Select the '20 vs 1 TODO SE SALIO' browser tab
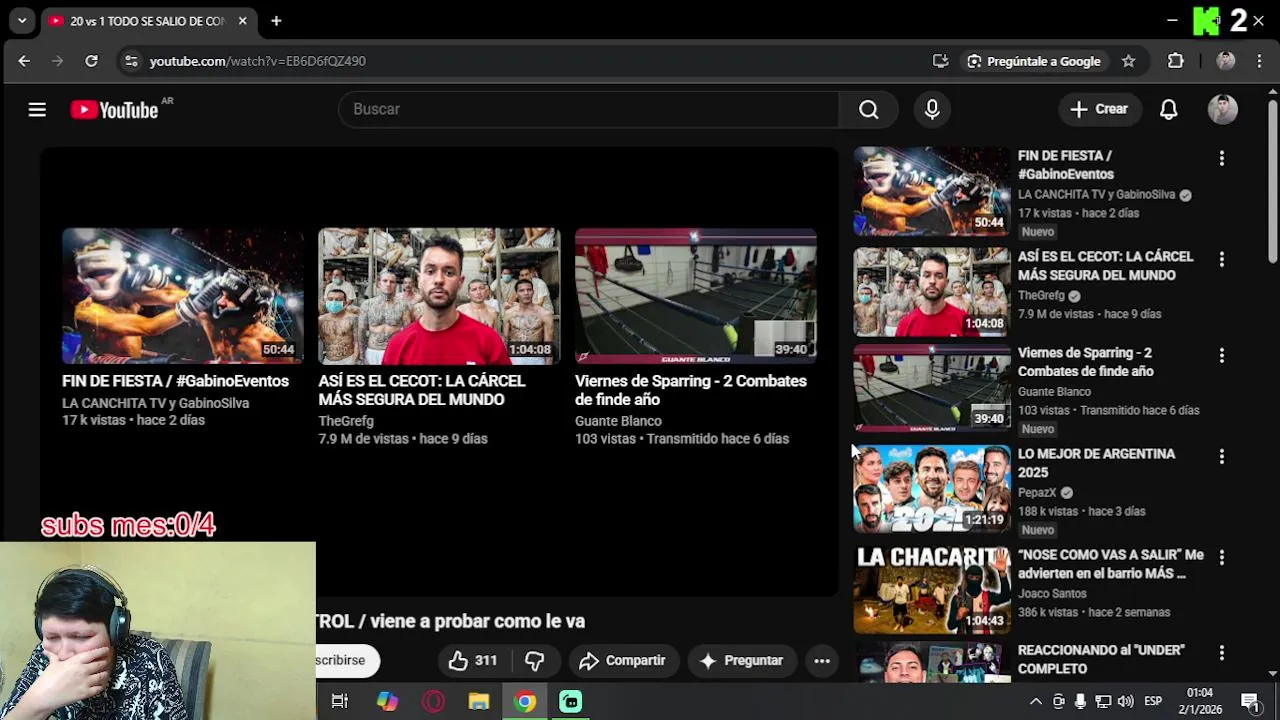The height and width of the screenshot is (720, 1280). (147, 21)
